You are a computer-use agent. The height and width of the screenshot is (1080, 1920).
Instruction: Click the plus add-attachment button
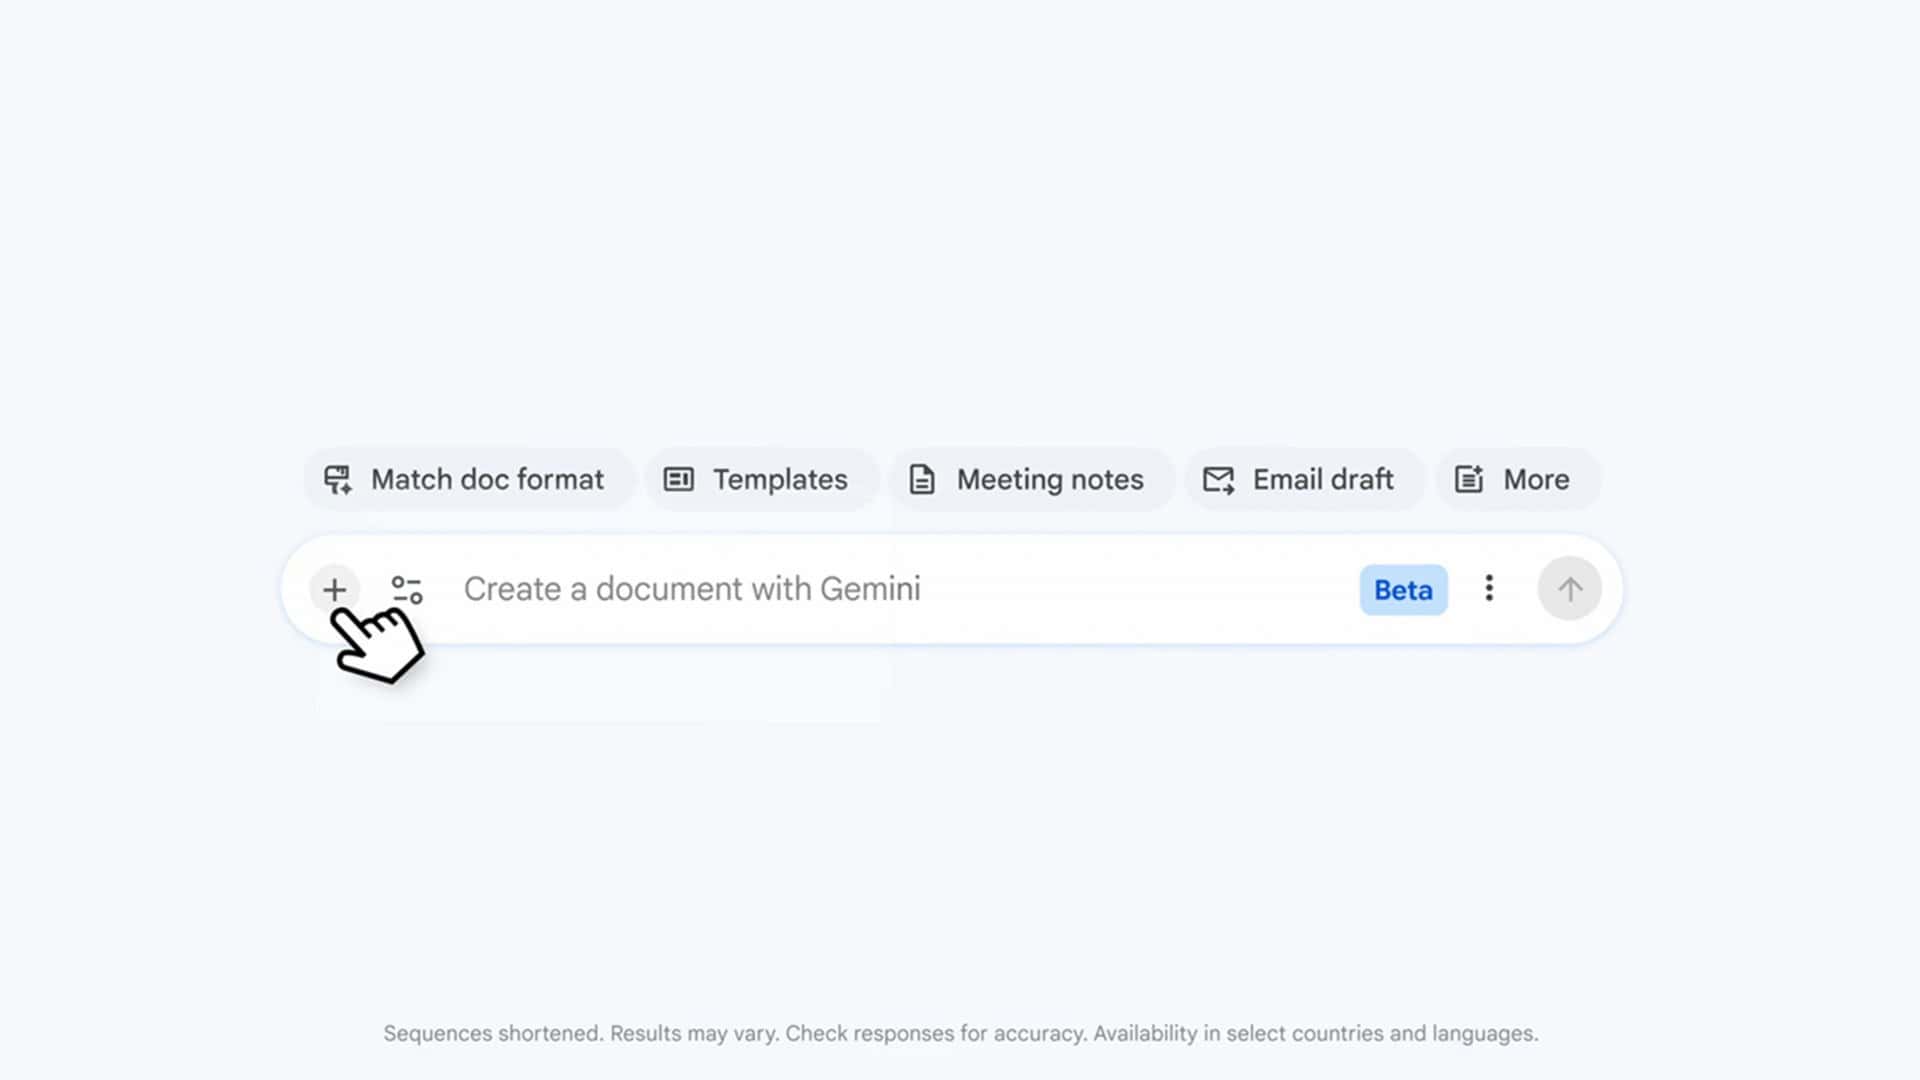tap(334, 589)
